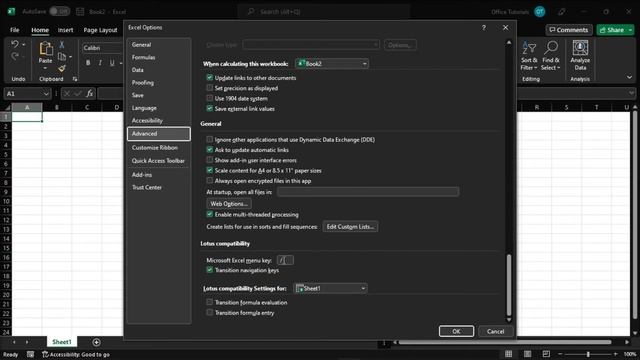The height and width of the screenshot is (360, 640).
Task: Collapse the ribbon chevron
Action: click(x=629, y=77)
